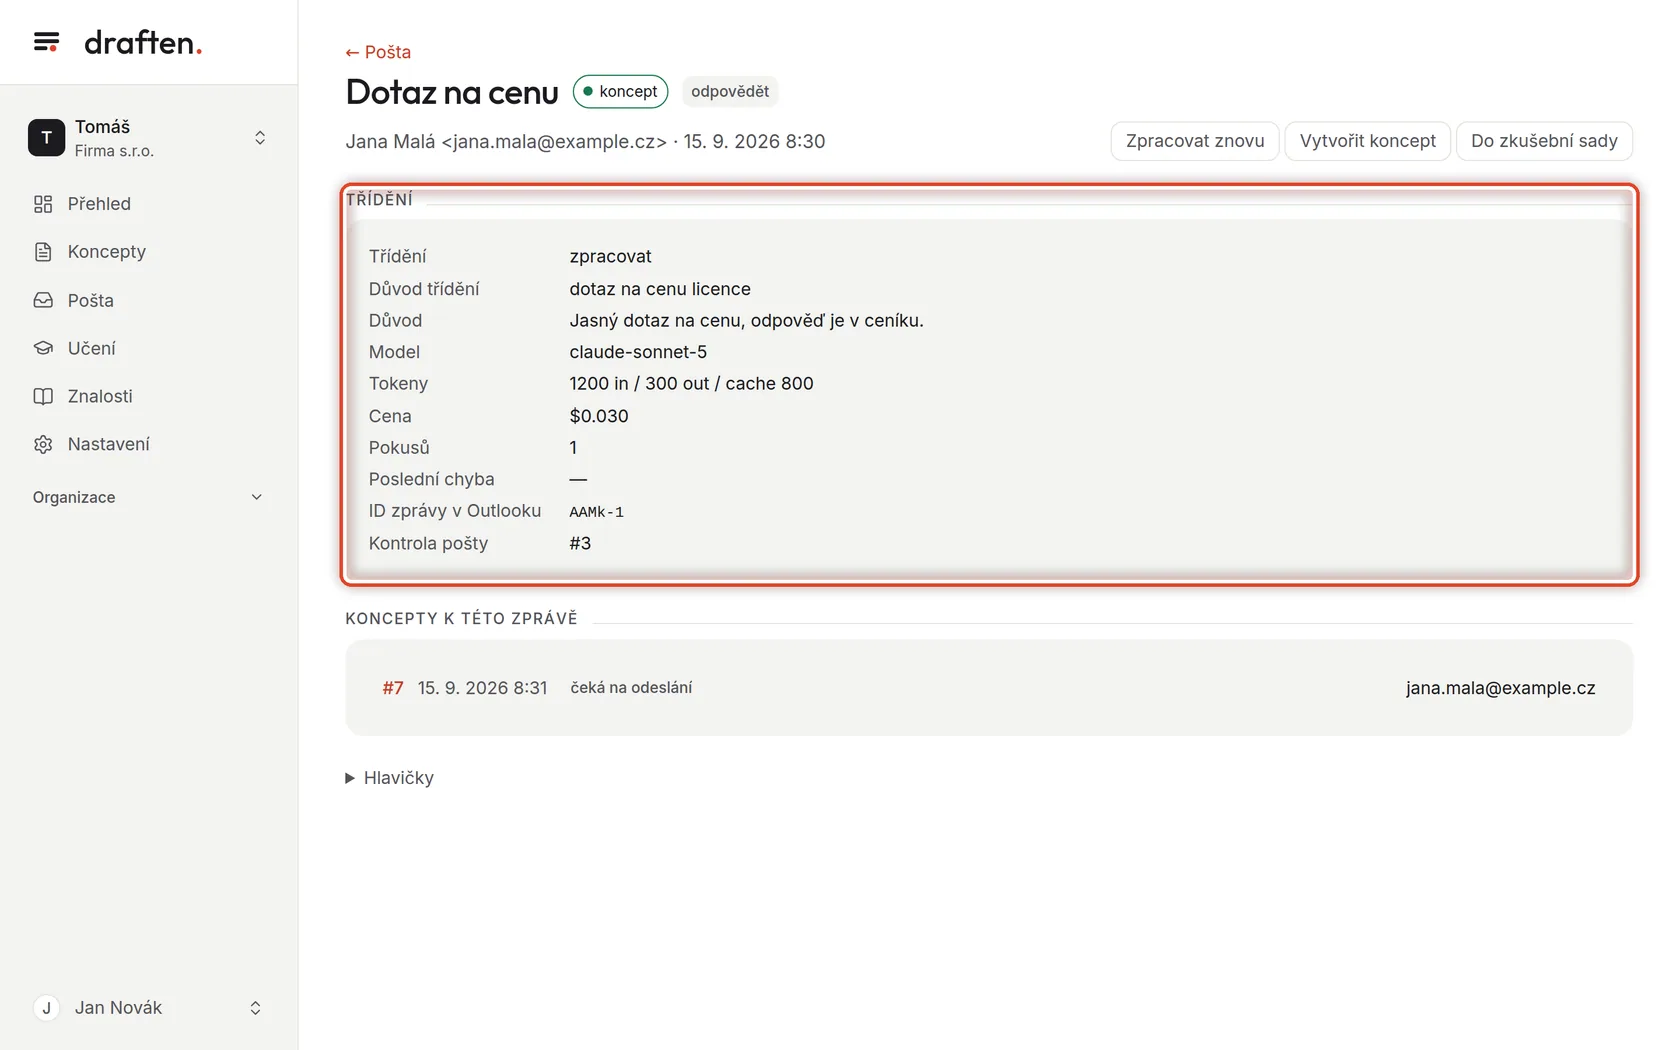The height and width of the screenshot is (1050, 1680).
Task: Open concept #7 link
Action: (393, 688)
